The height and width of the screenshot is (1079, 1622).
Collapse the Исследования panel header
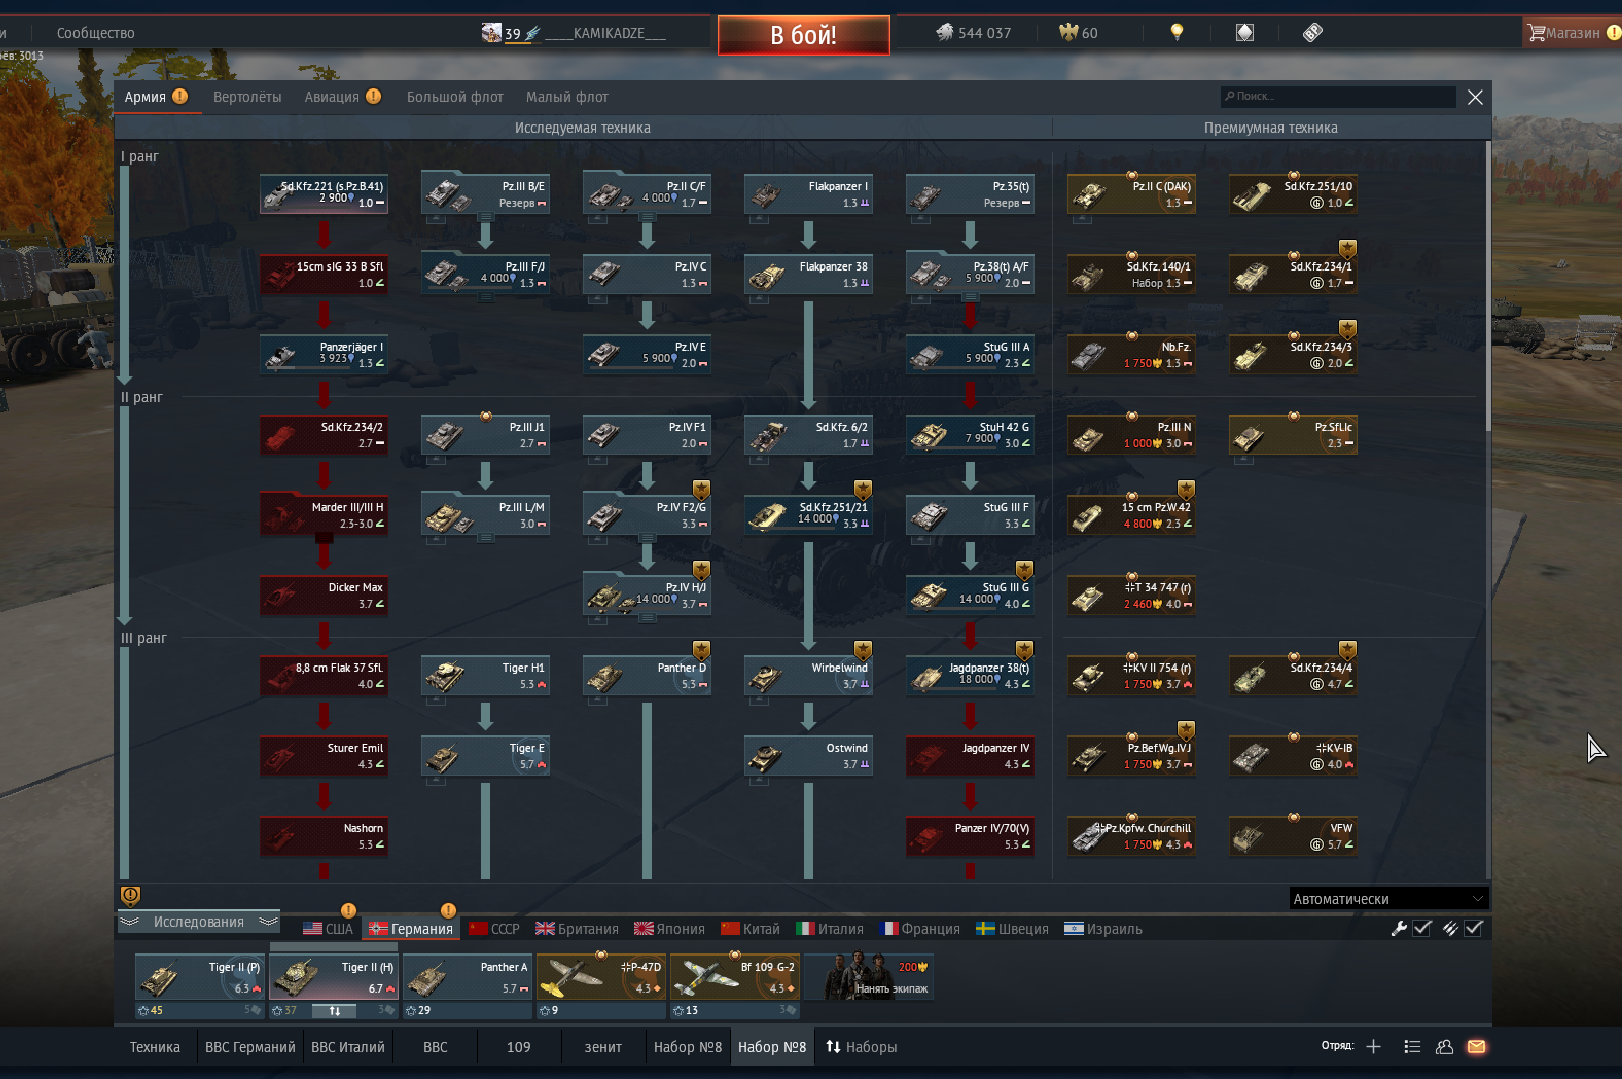(x=198, y=922)
